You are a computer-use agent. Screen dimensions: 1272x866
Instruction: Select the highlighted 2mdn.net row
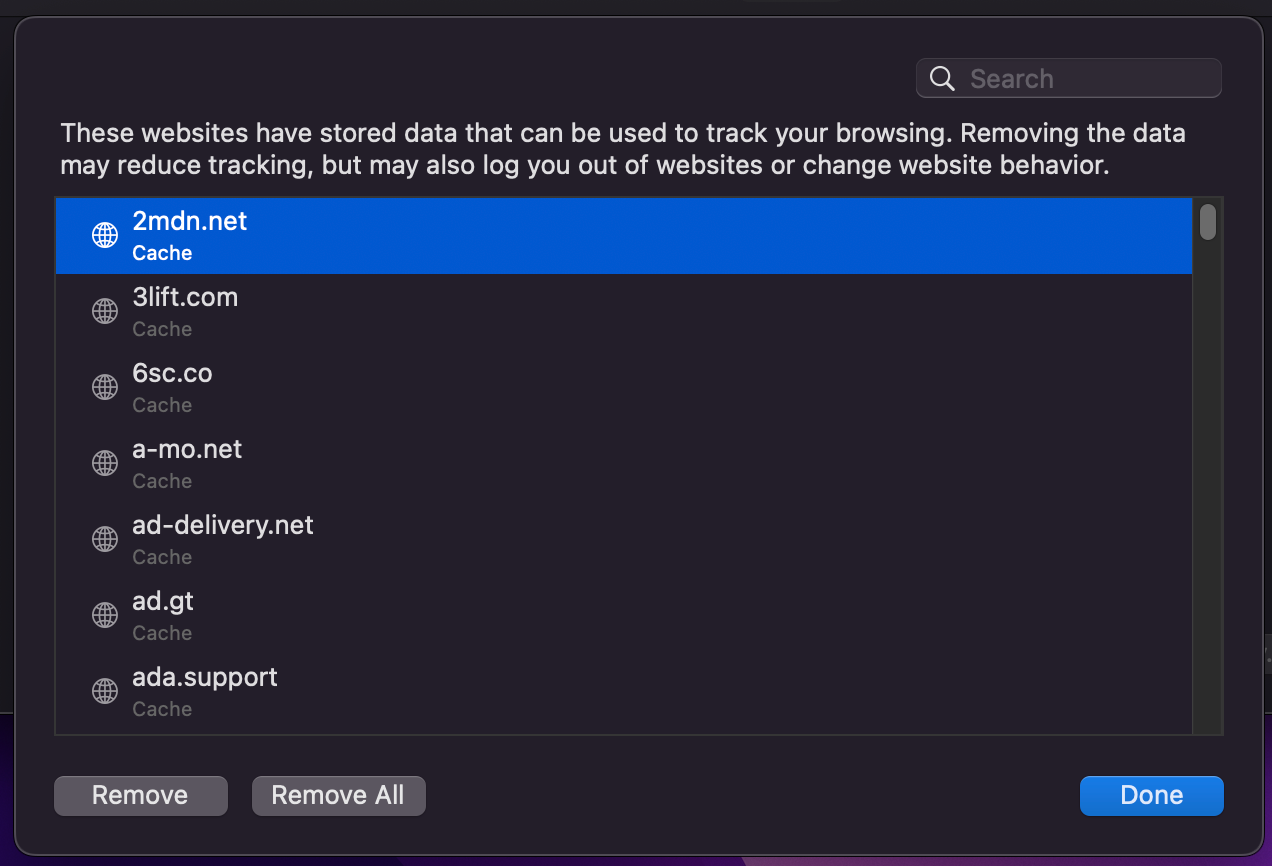(x=624, y=236)
